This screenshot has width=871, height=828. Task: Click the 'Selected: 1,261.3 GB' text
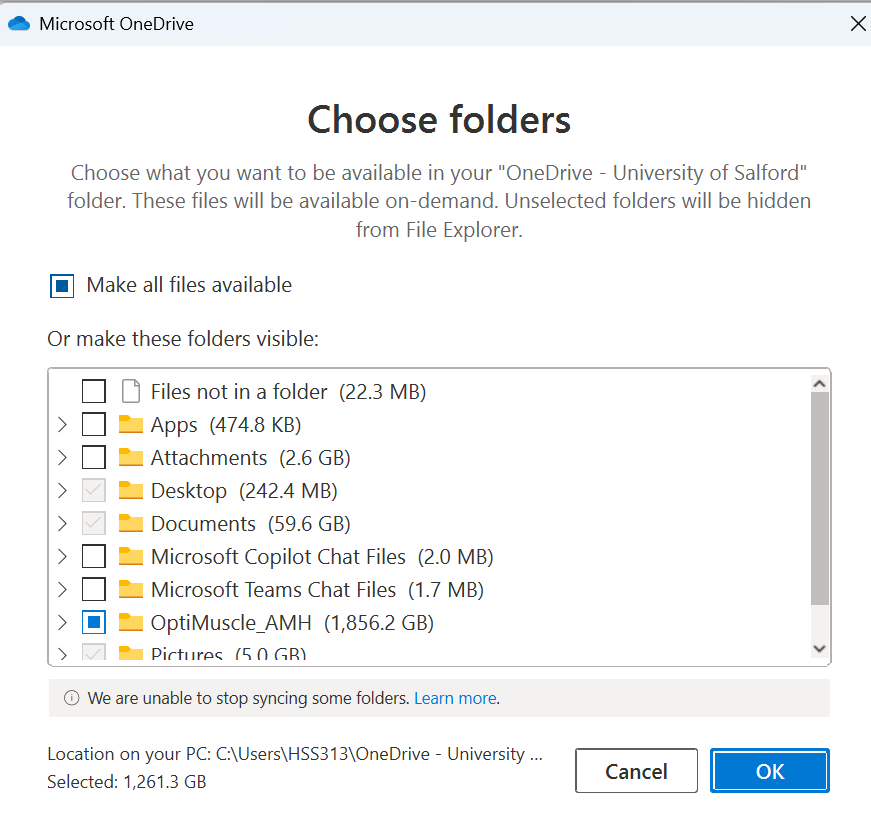tap(127, 782)
